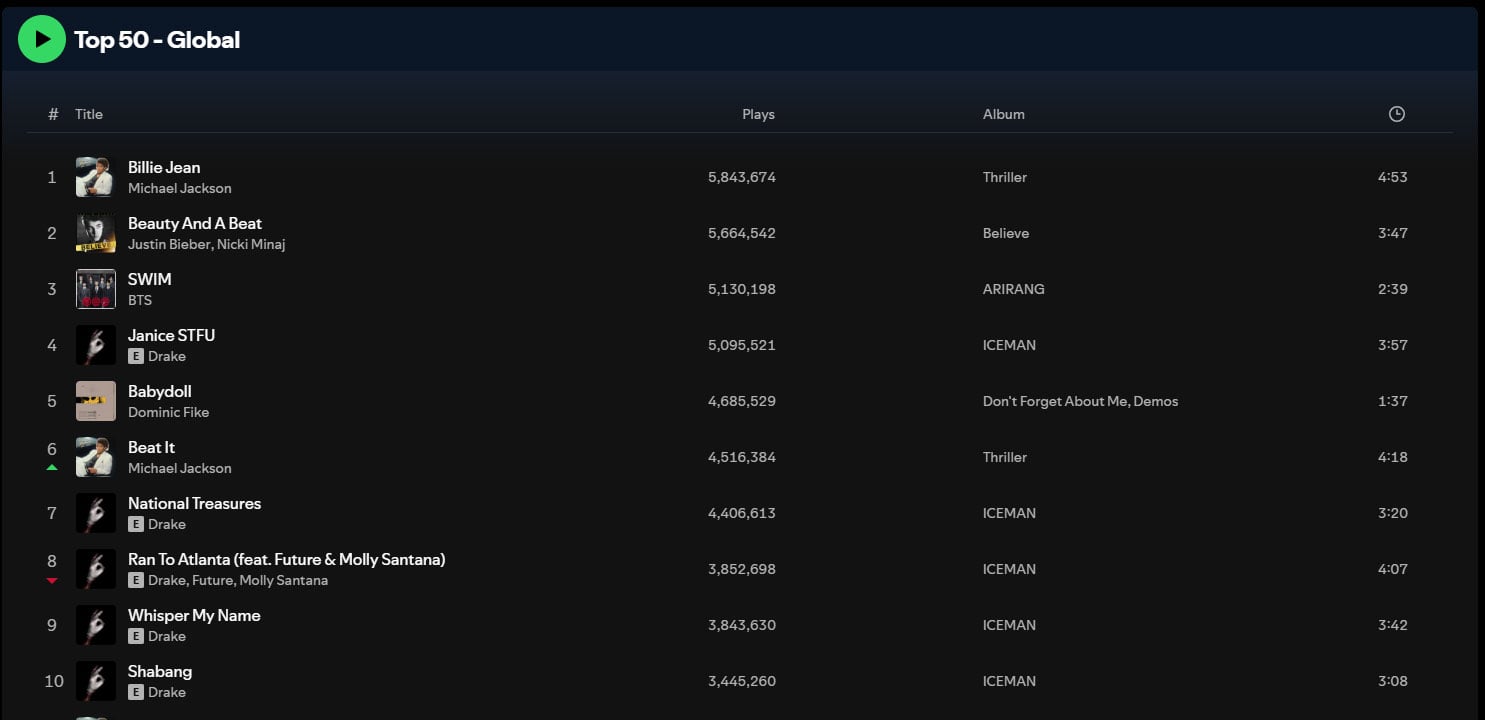This screenshot has height=720, width=1485.
Task: Click the Album column header
Action: 1004,114
